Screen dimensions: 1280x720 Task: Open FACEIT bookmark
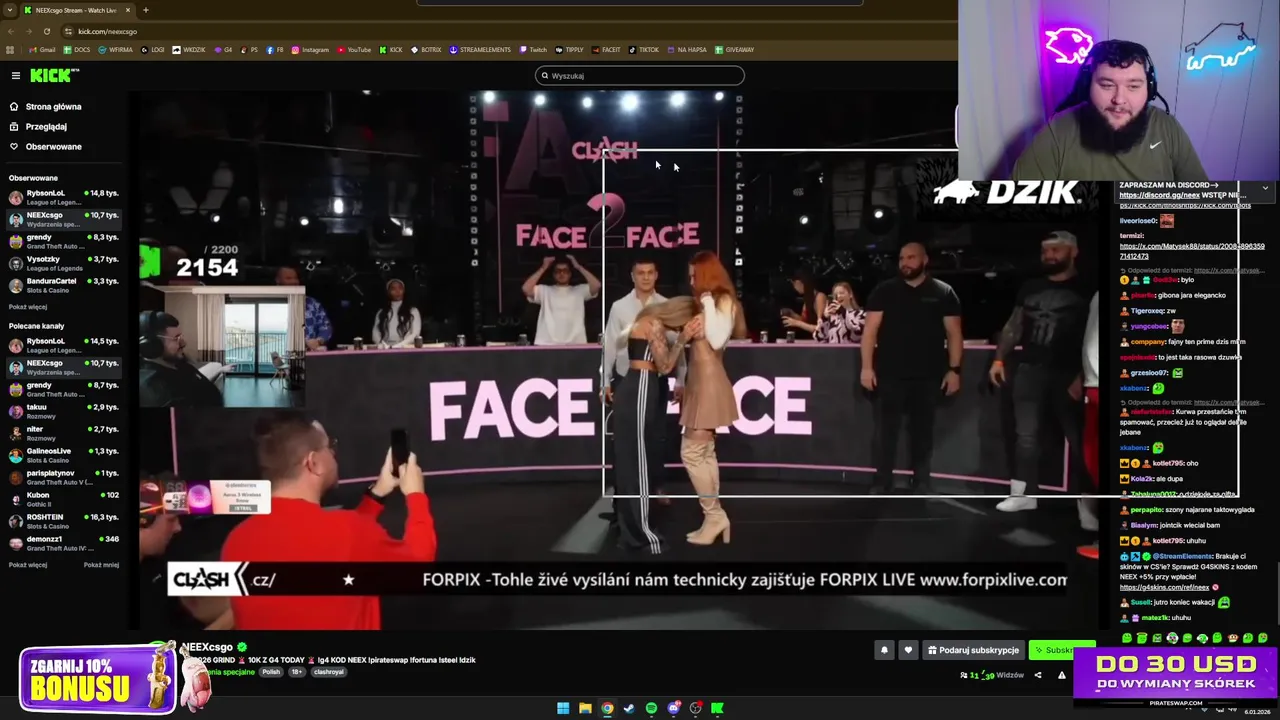606,50
